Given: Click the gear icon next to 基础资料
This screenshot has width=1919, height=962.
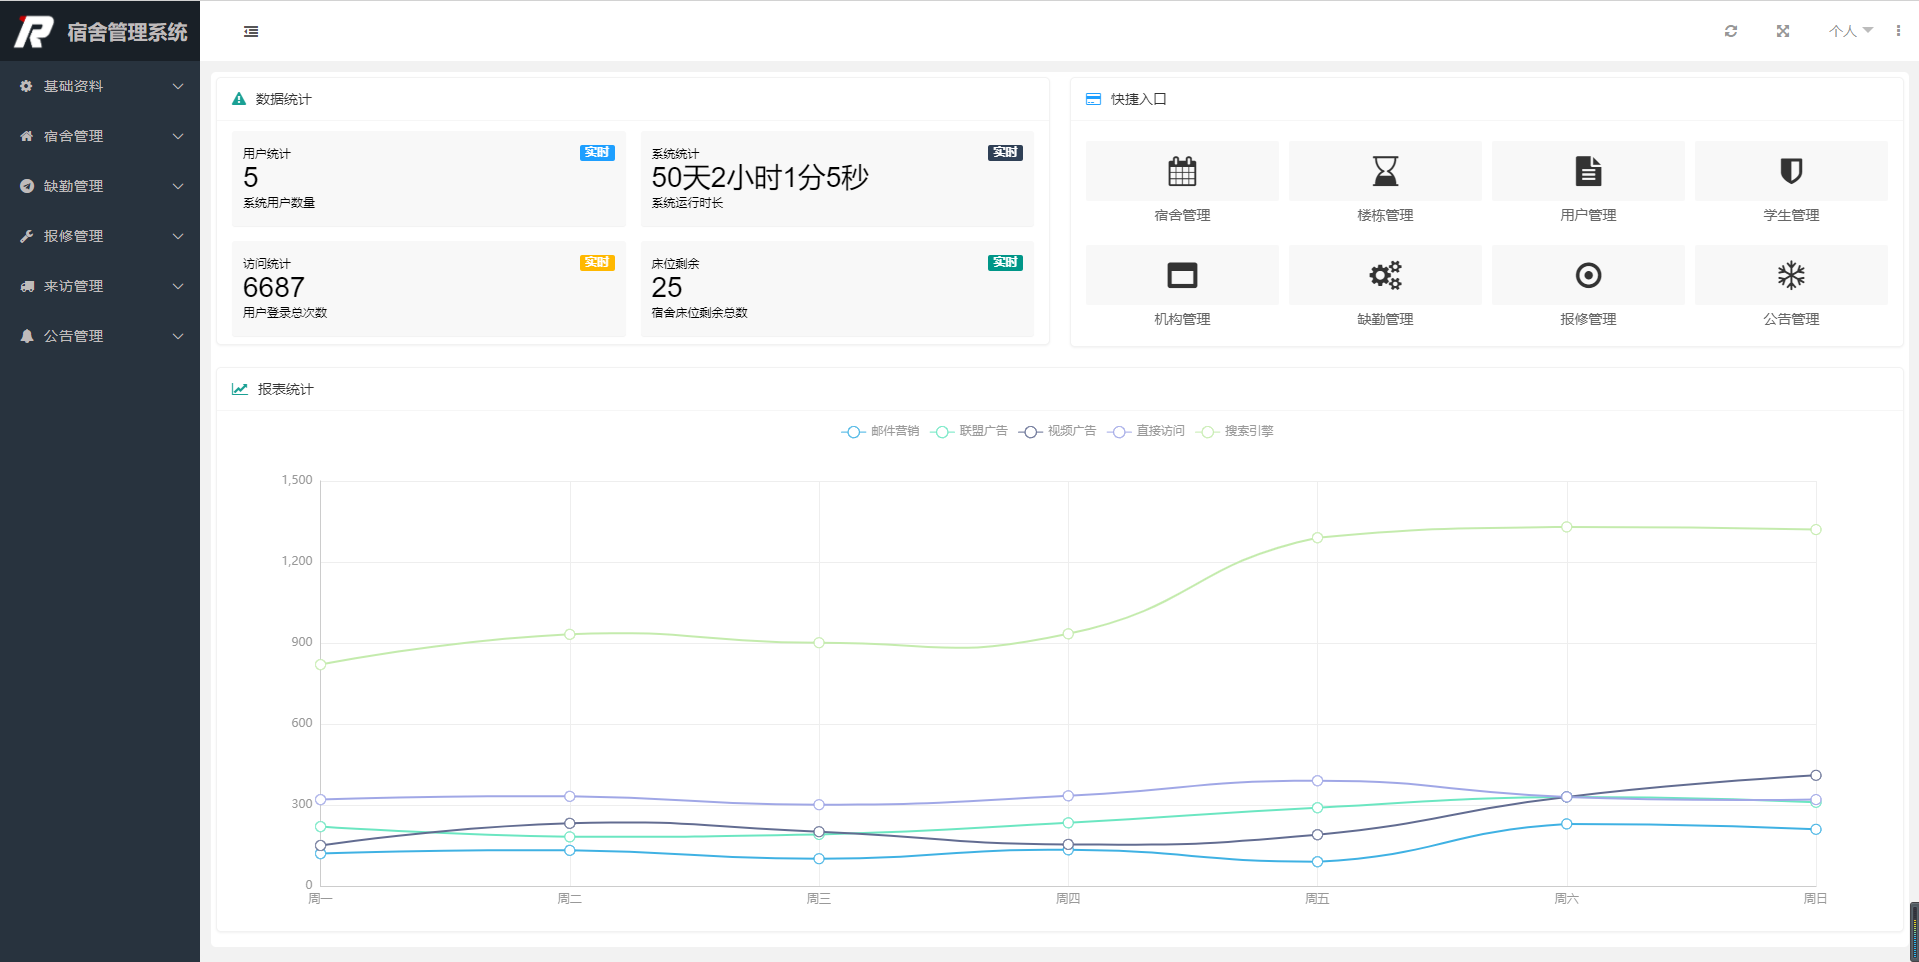Looking at the screenshot, I should click(27, 86).
